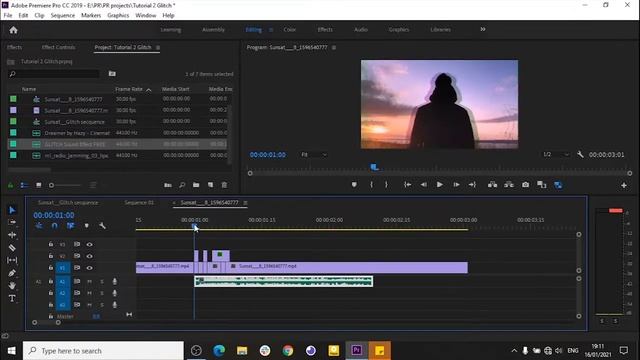The image size is (640, 360).
Task: Select the Type tool
Action: point(12,298)
